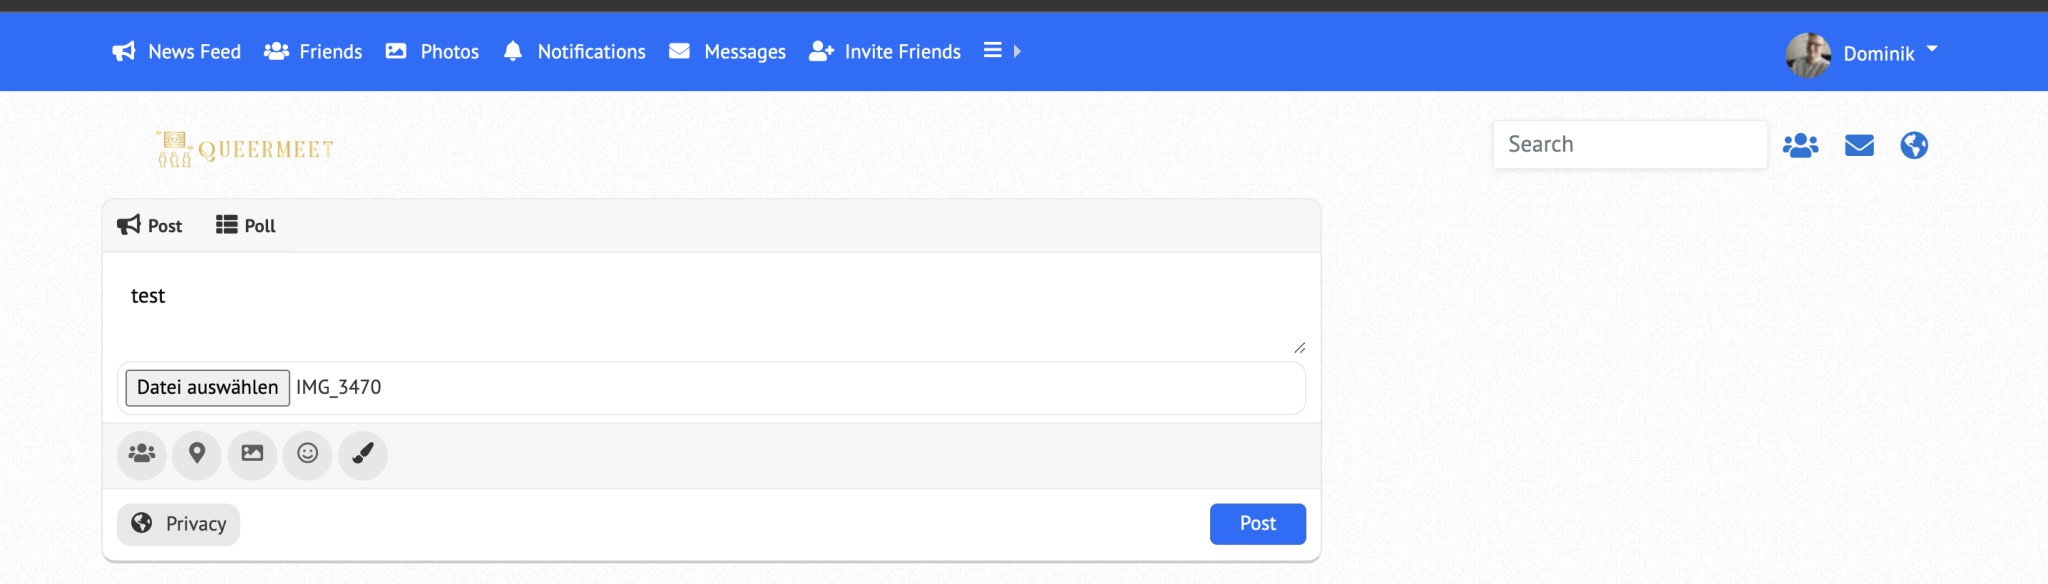The height and width of the screenshot is (584, 2048).
Task: Click the photo upload icon in composer
Action: tap(252, 454)
